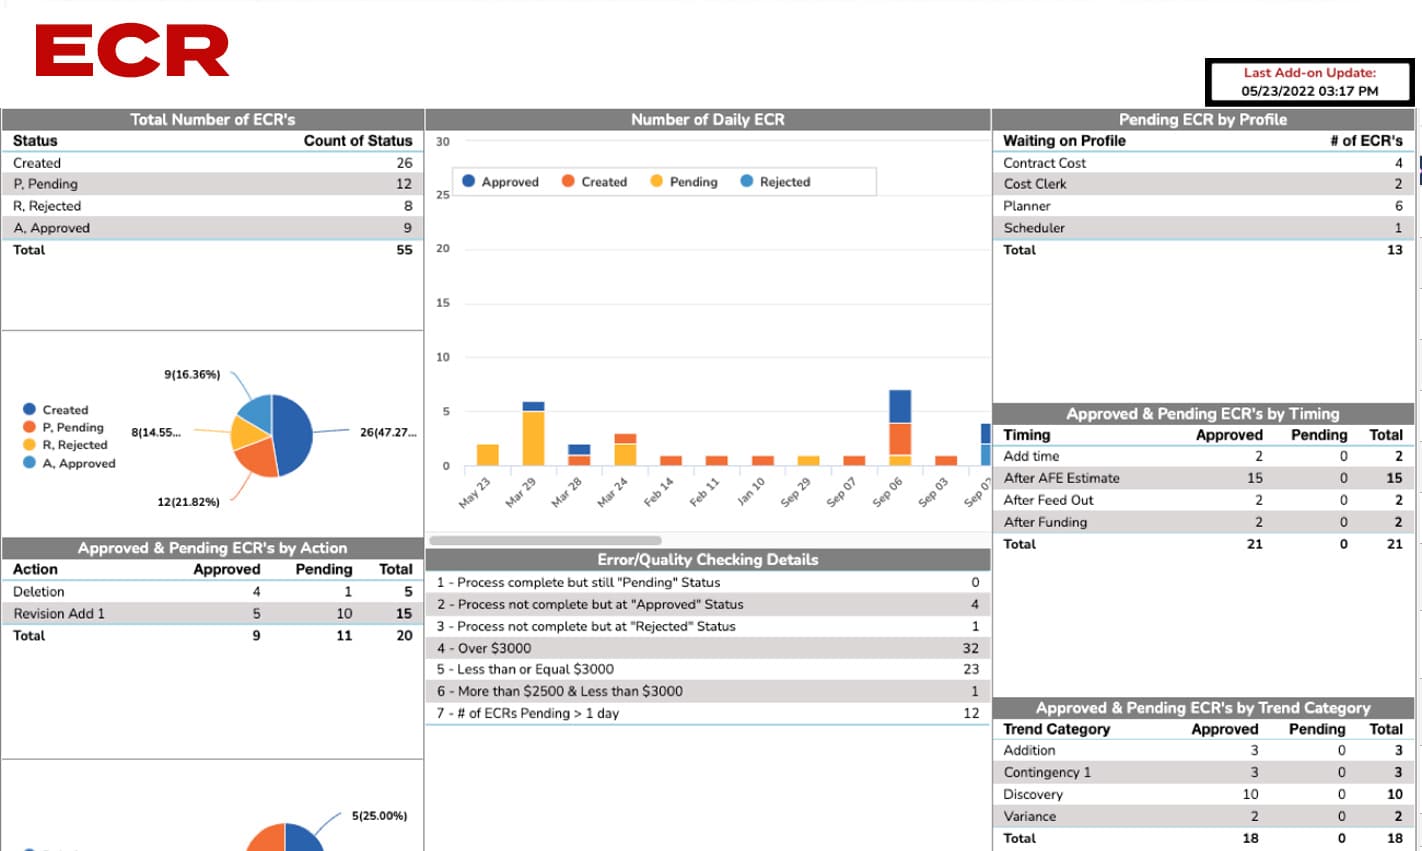Click the Approved legend marker in daily chart
The width and height of the screenshot is (1422, 851).
(468, 181)
